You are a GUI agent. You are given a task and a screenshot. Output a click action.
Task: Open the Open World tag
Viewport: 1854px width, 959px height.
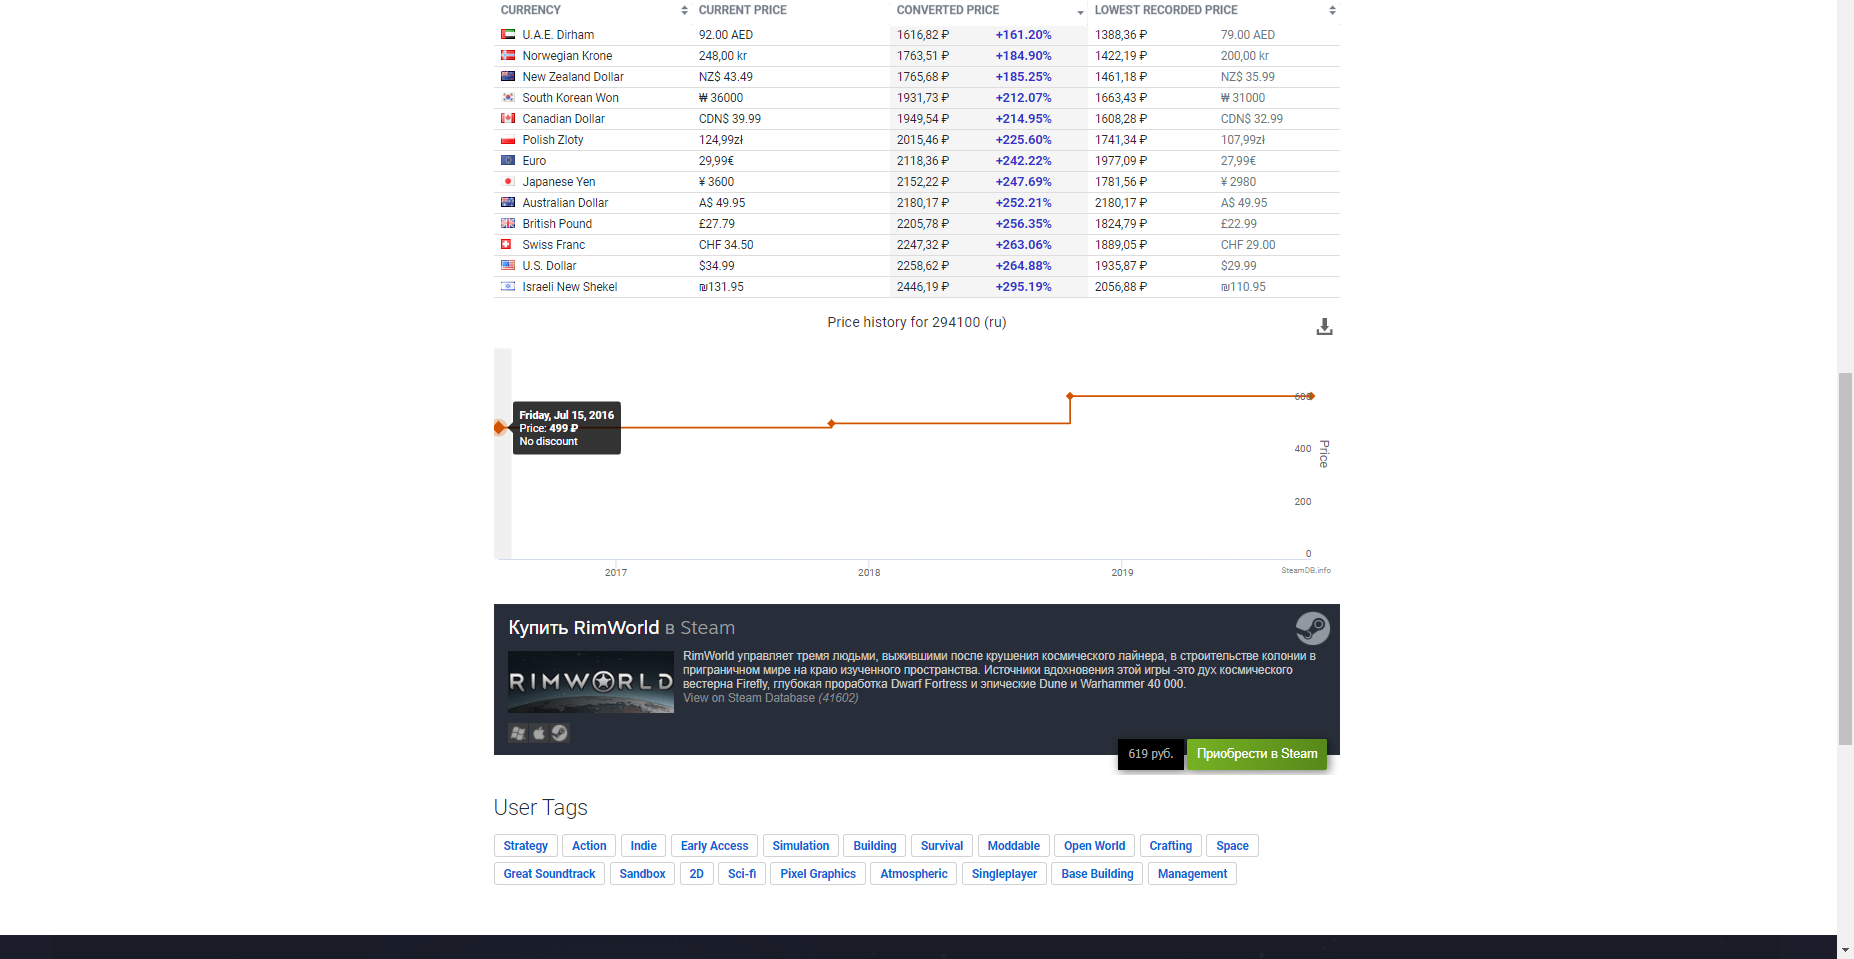(1095, 846)
